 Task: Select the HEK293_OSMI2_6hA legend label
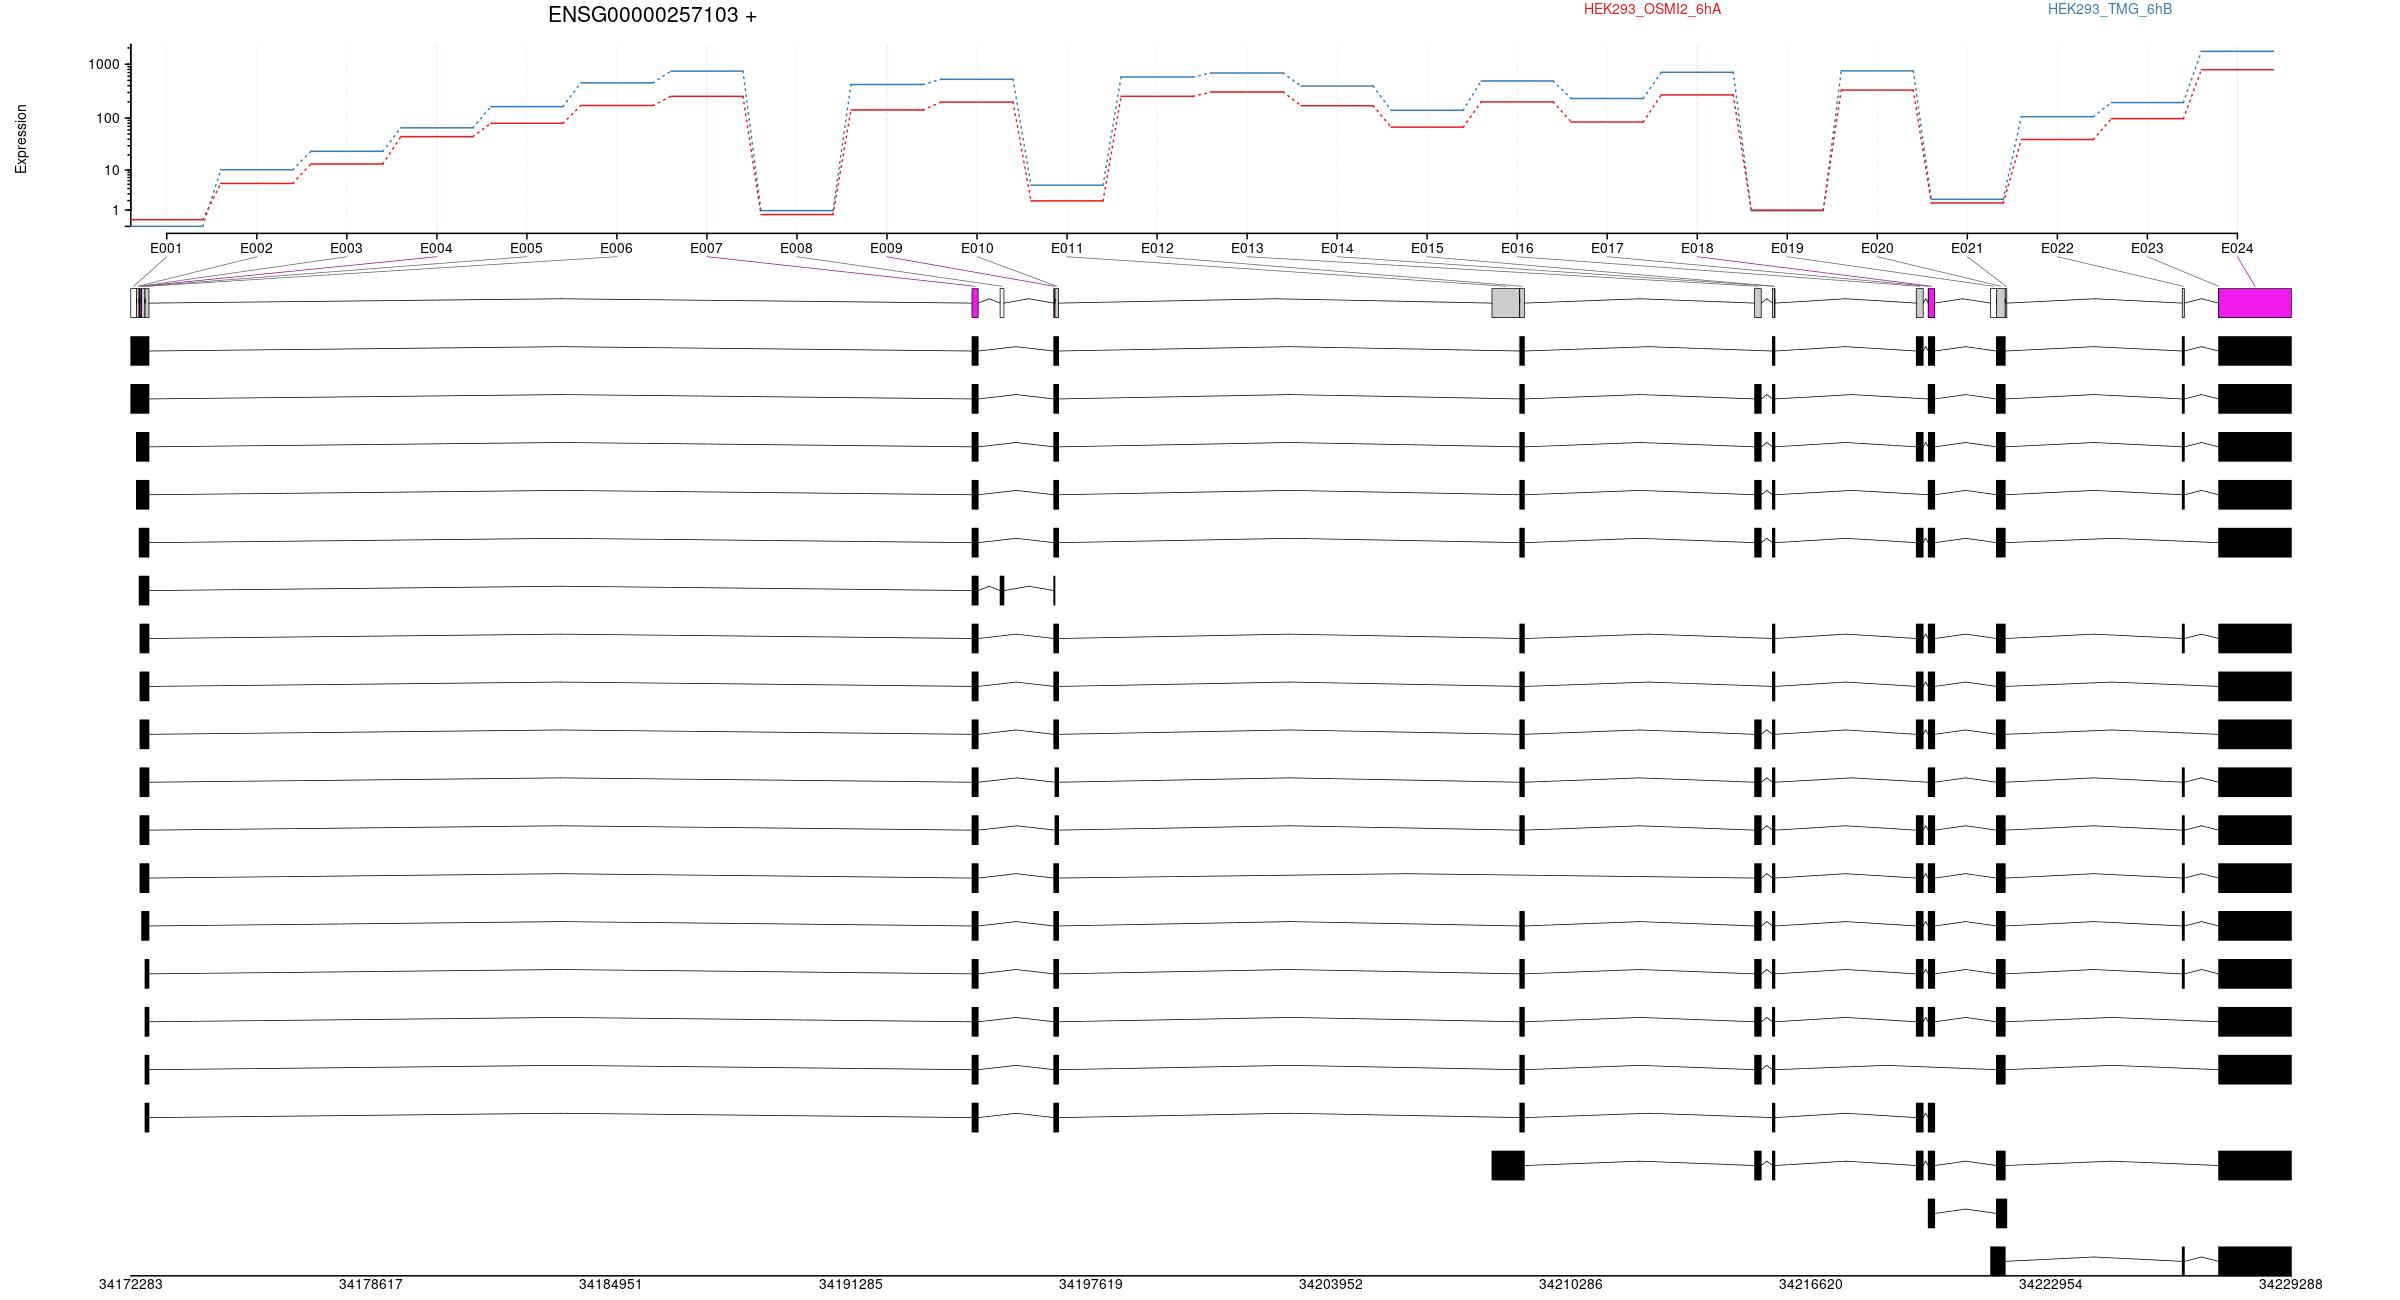click(x=1652, y=9)
